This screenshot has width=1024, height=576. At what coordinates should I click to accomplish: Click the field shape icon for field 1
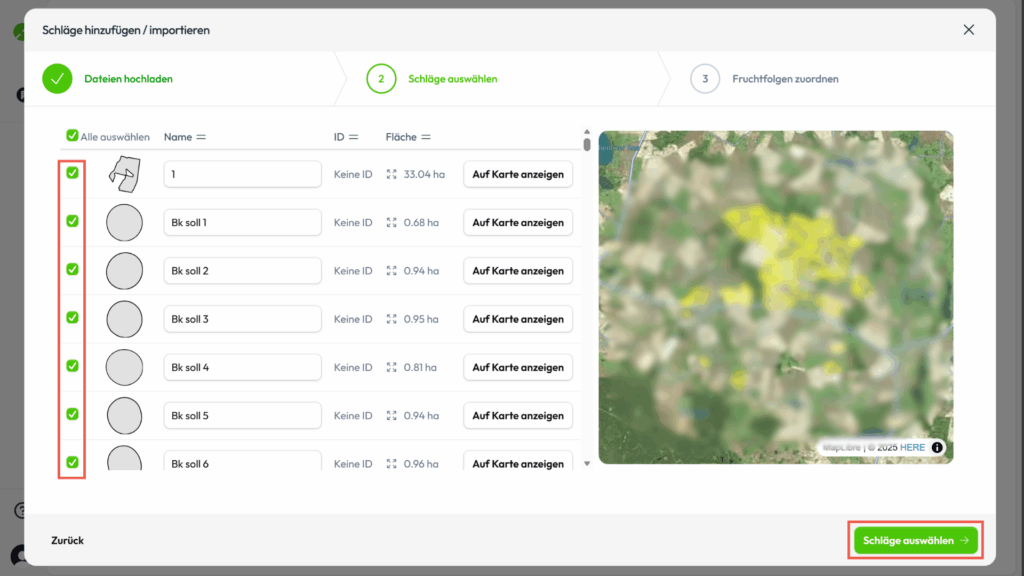[124, 174]
